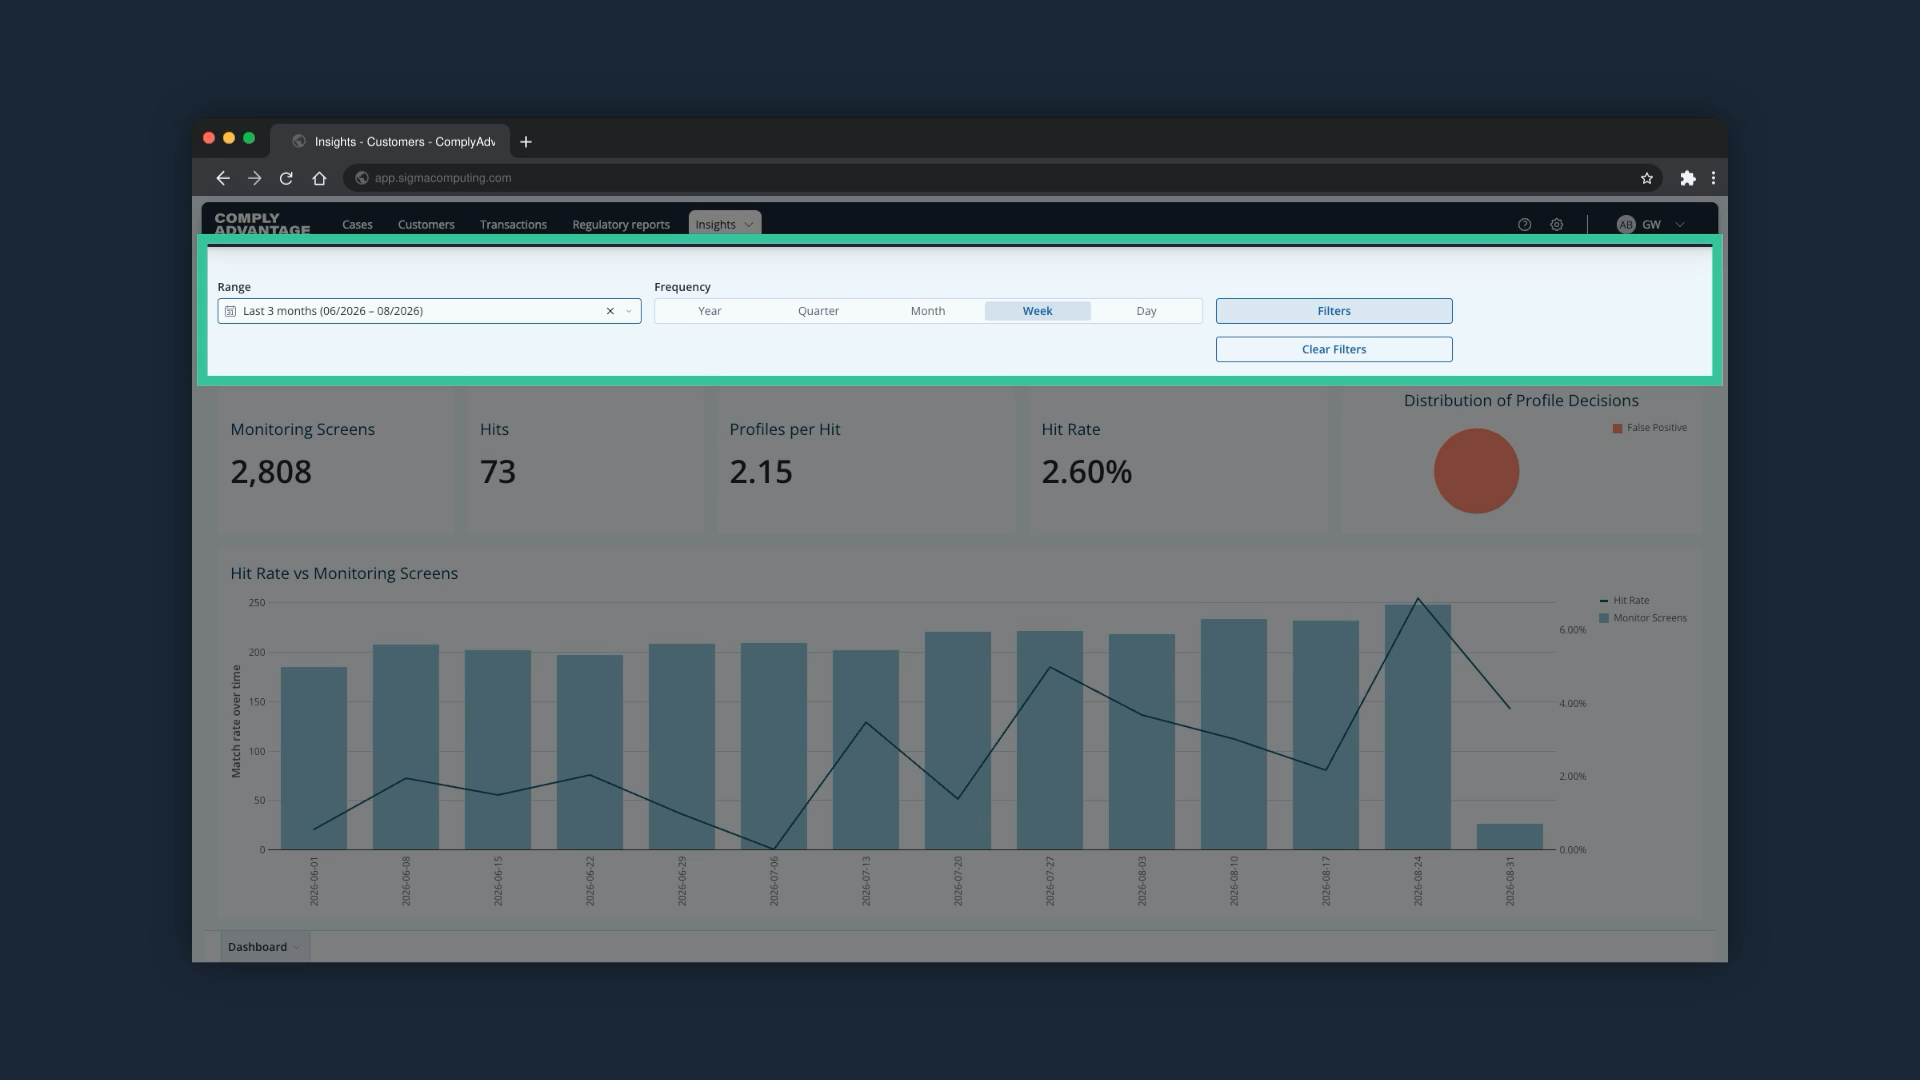Open the Insights menu dropdown
Viewport: 1920px width, 1080px height.
(x=725, y=224)
